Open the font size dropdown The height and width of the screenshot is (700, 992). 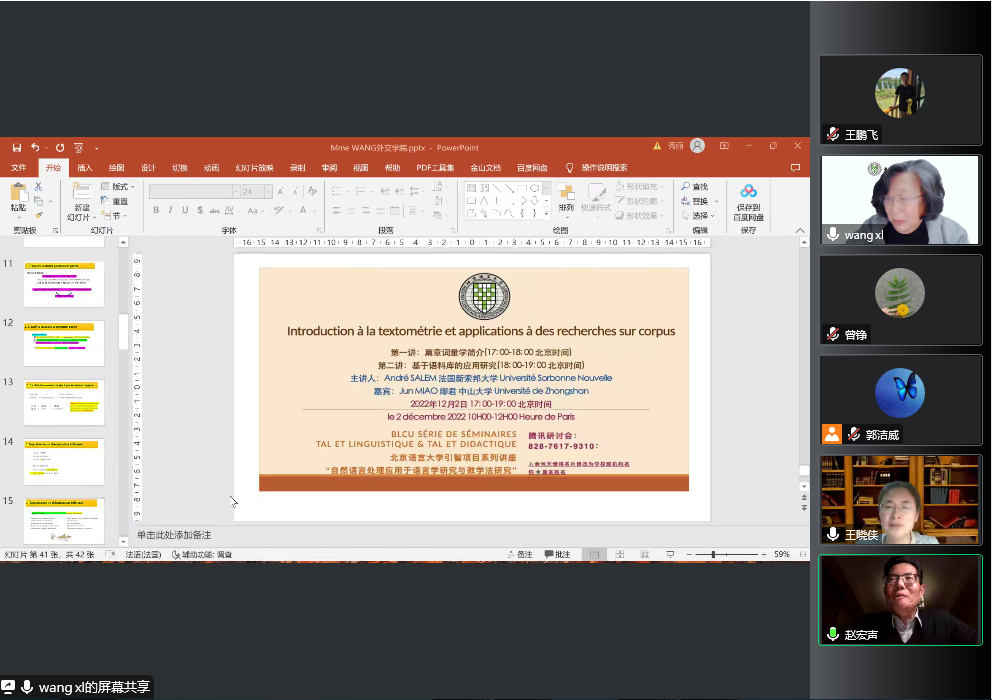pos(267,191)
